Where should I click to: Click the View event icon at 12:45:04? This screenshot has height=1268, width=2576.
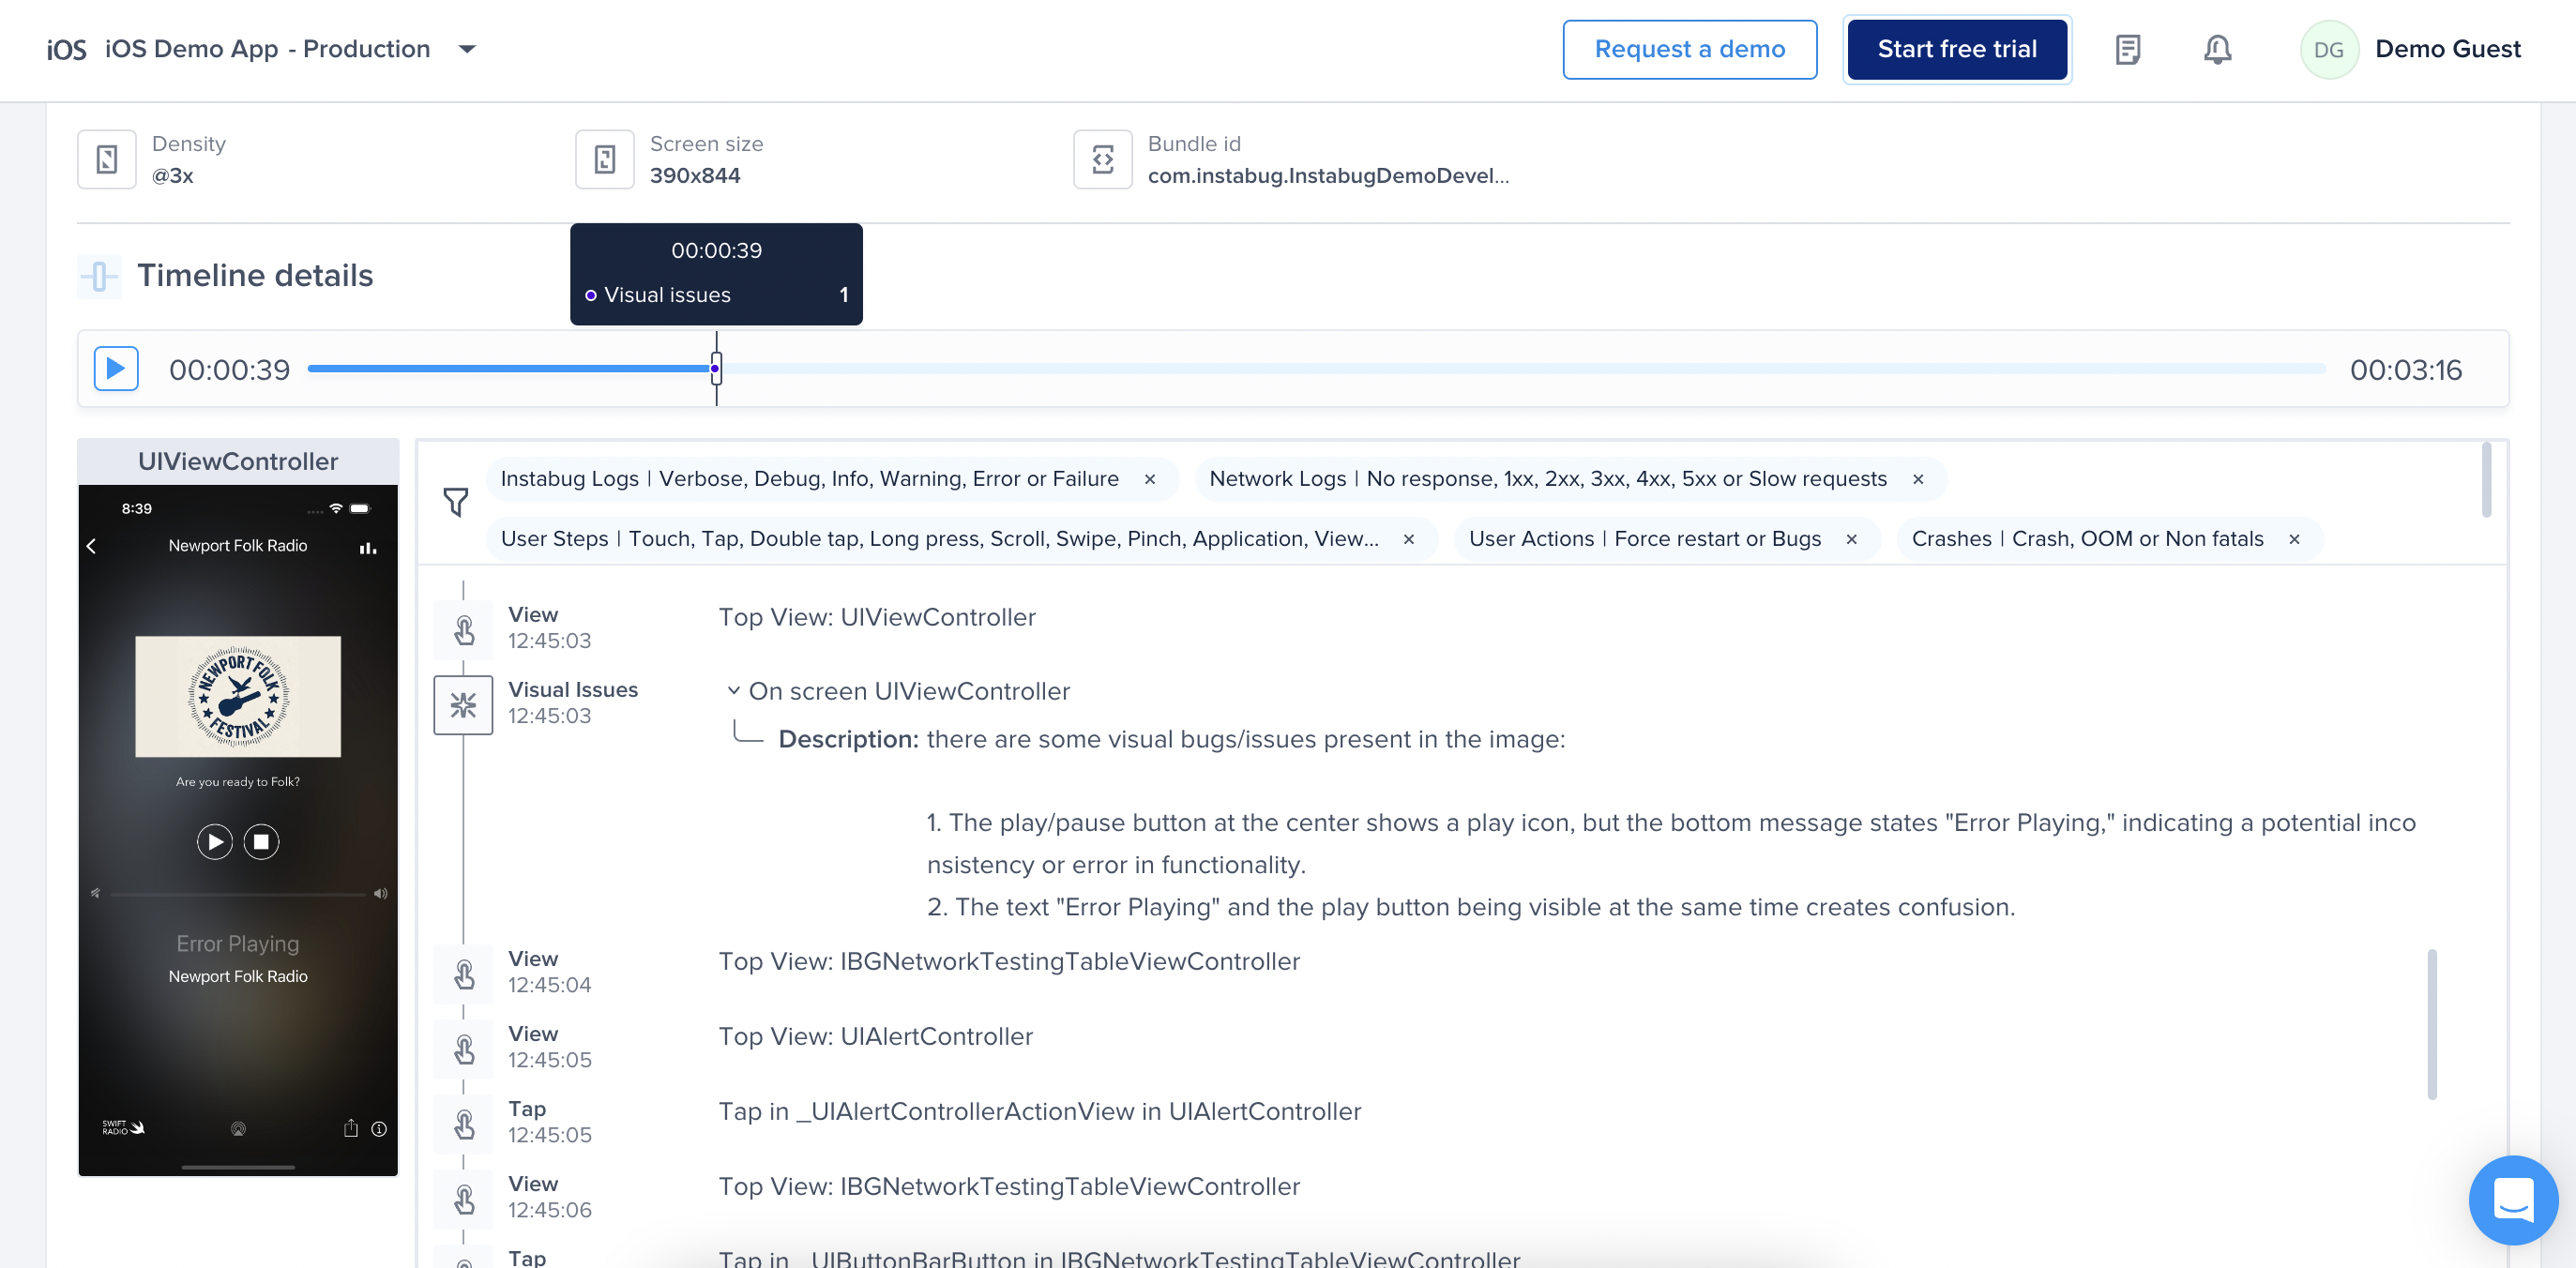[463, 973]
